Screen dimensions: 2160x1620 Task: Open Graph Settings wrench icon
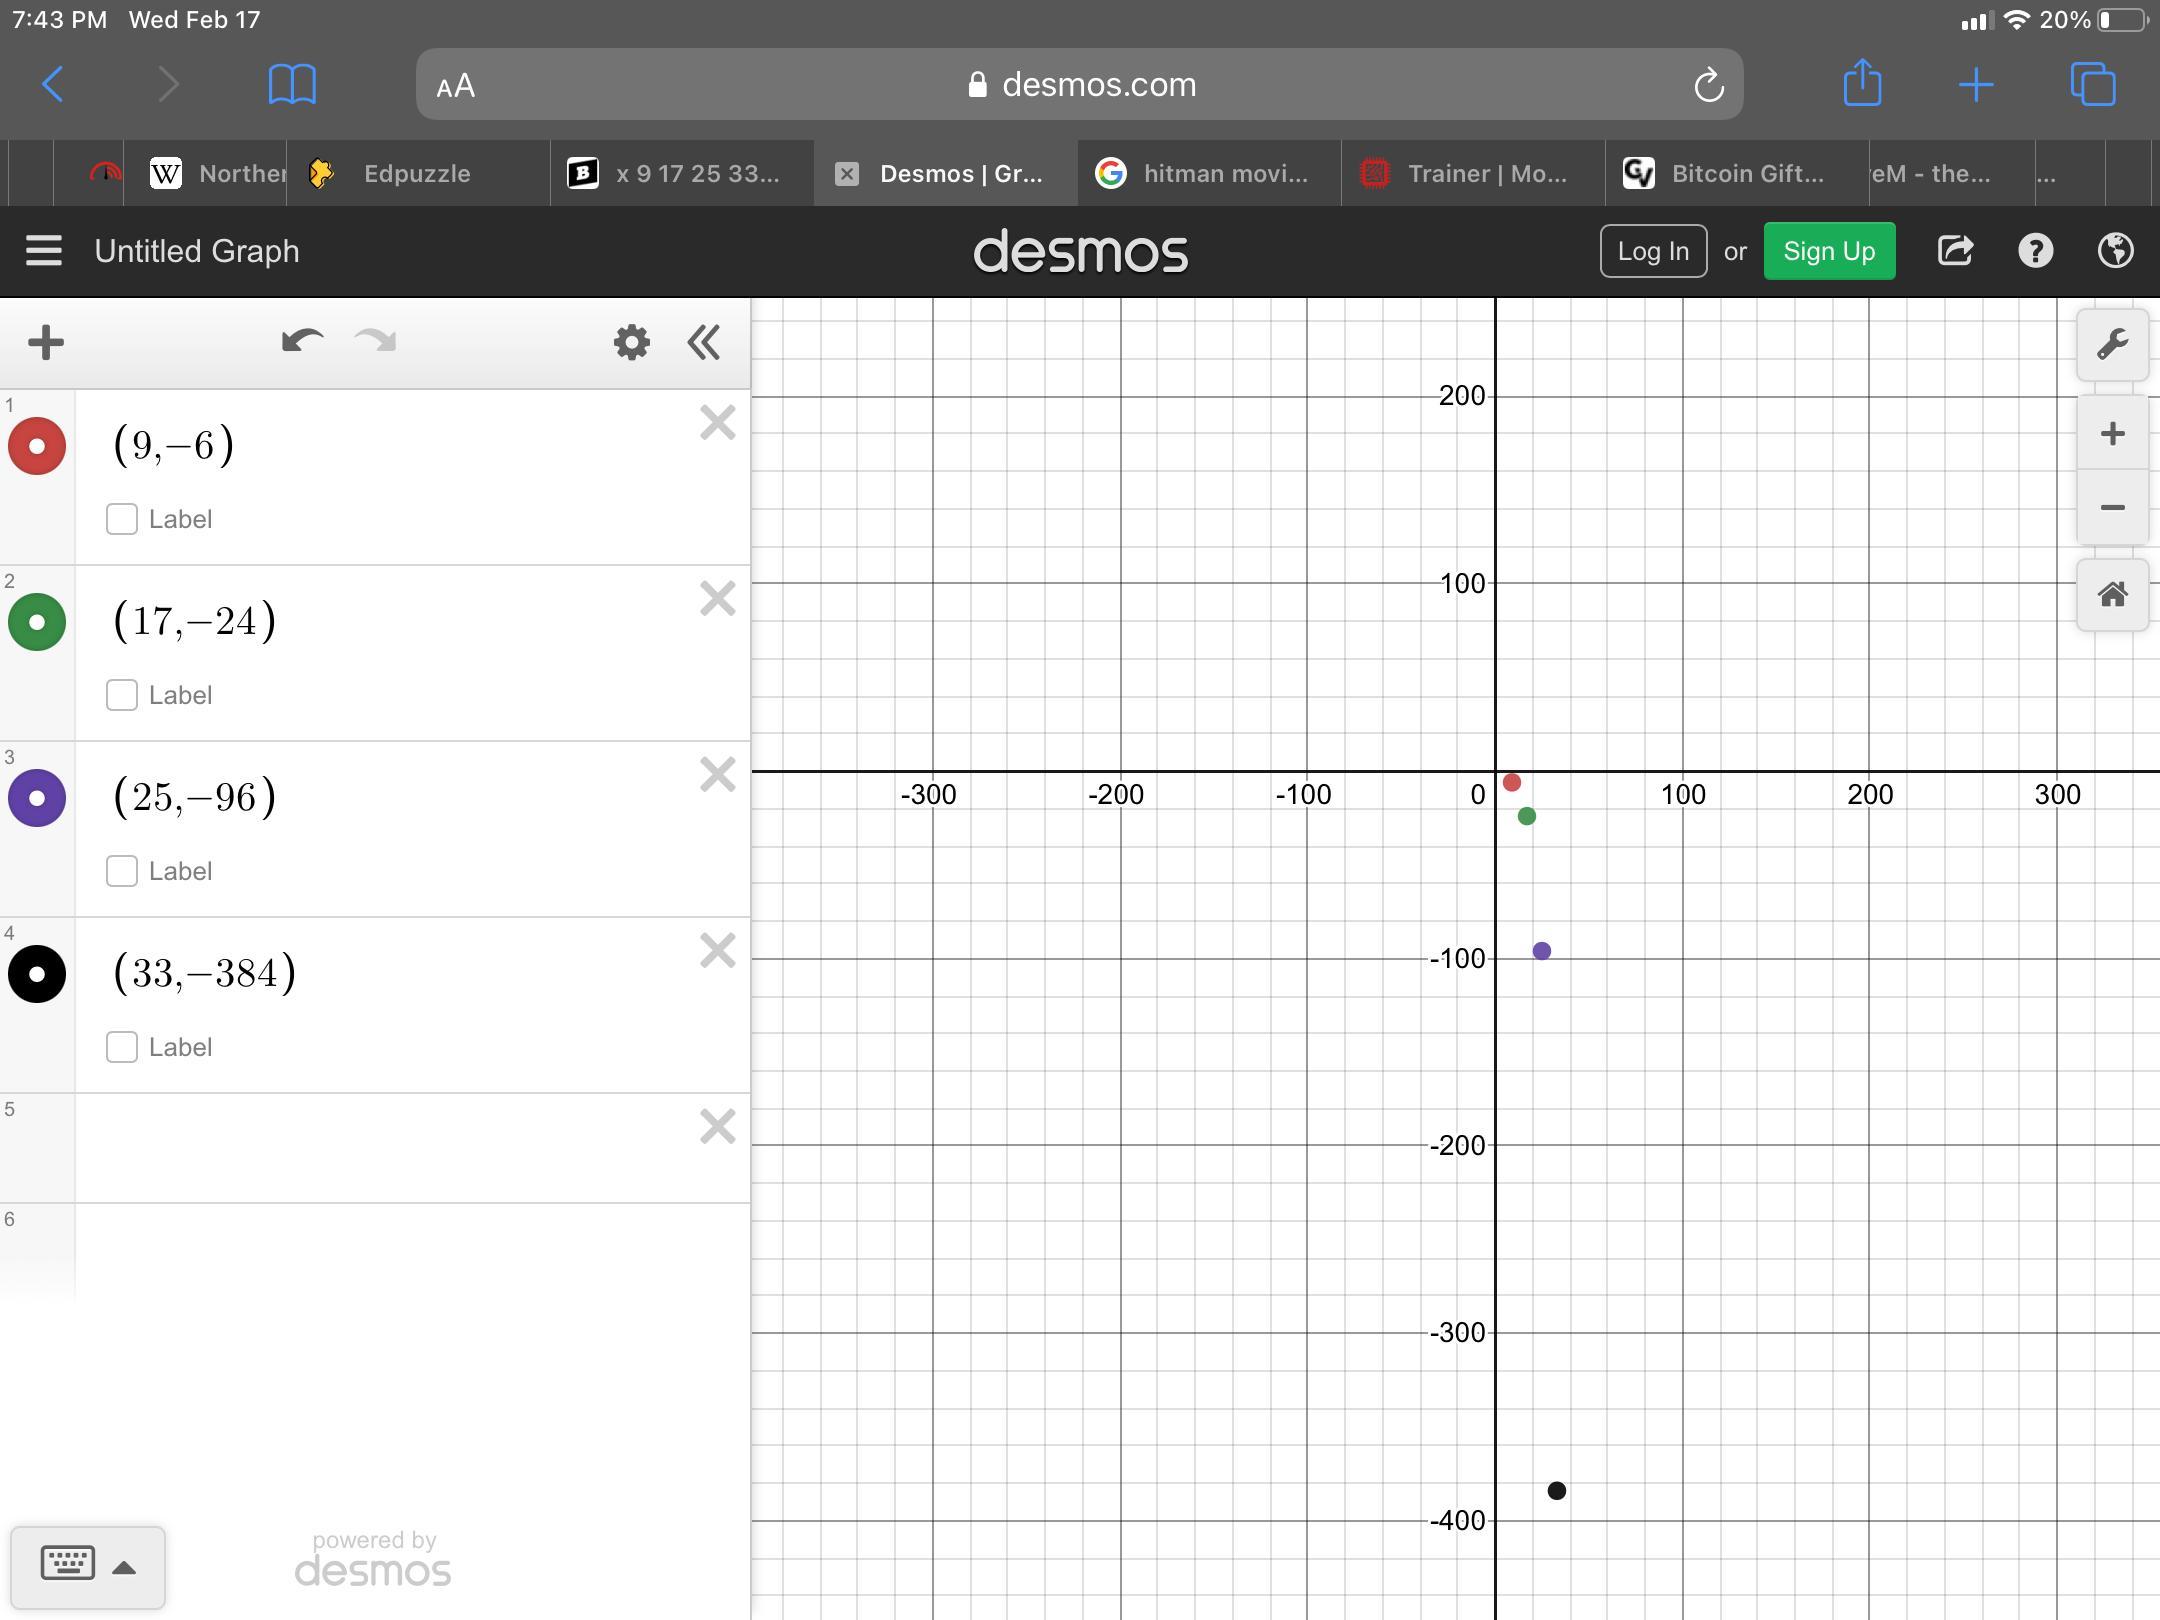(x=2112, y=345)
